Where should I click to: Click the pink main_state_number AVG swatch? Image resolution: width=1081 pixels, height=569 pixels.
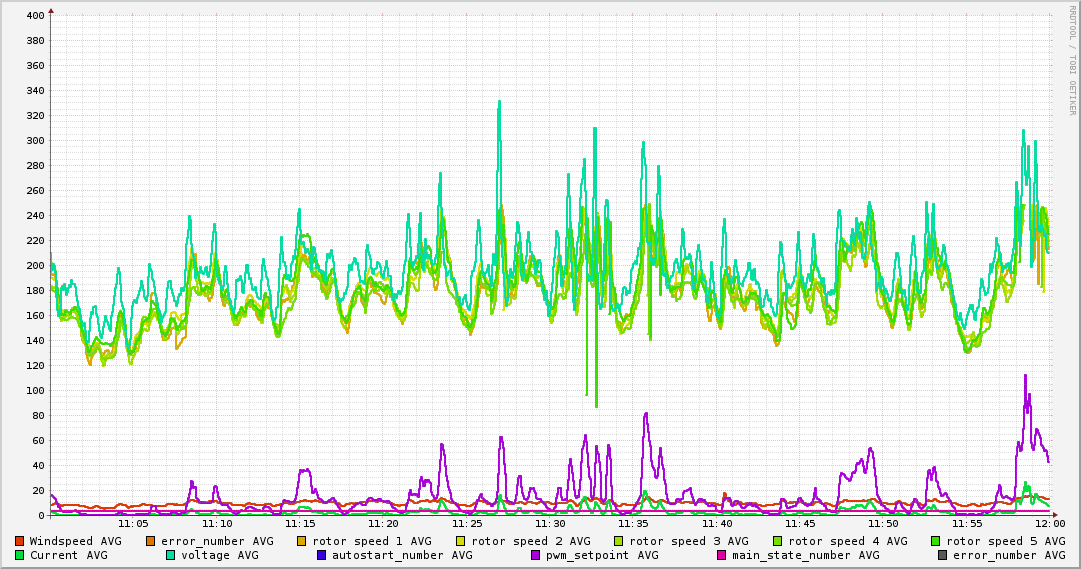[x=722, y=555]
